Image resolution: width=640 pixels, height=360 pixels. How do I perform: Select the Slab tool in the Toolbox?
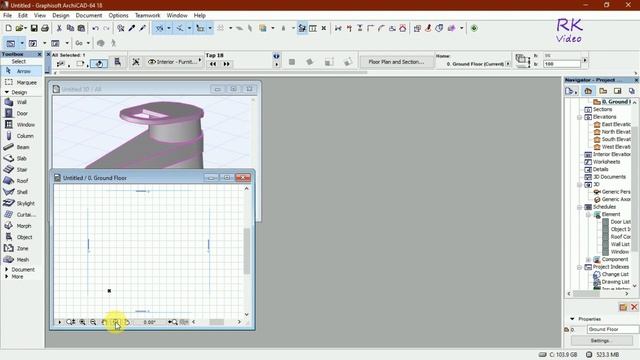click(22, 158)
